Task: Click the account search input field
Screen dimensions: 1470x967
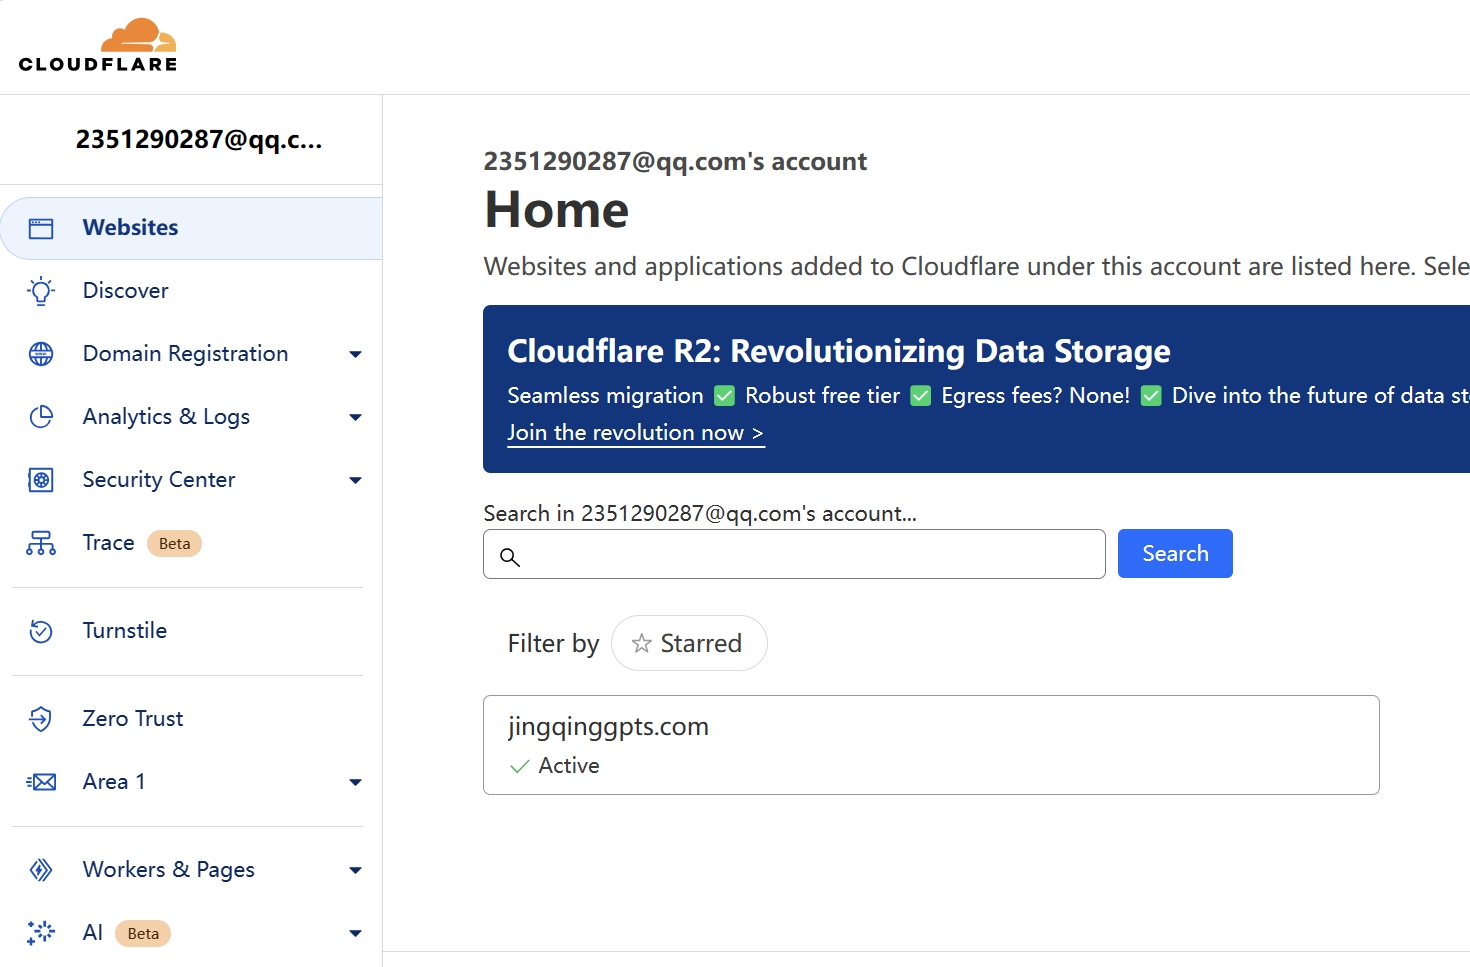Action: click(x=808, y=555)
